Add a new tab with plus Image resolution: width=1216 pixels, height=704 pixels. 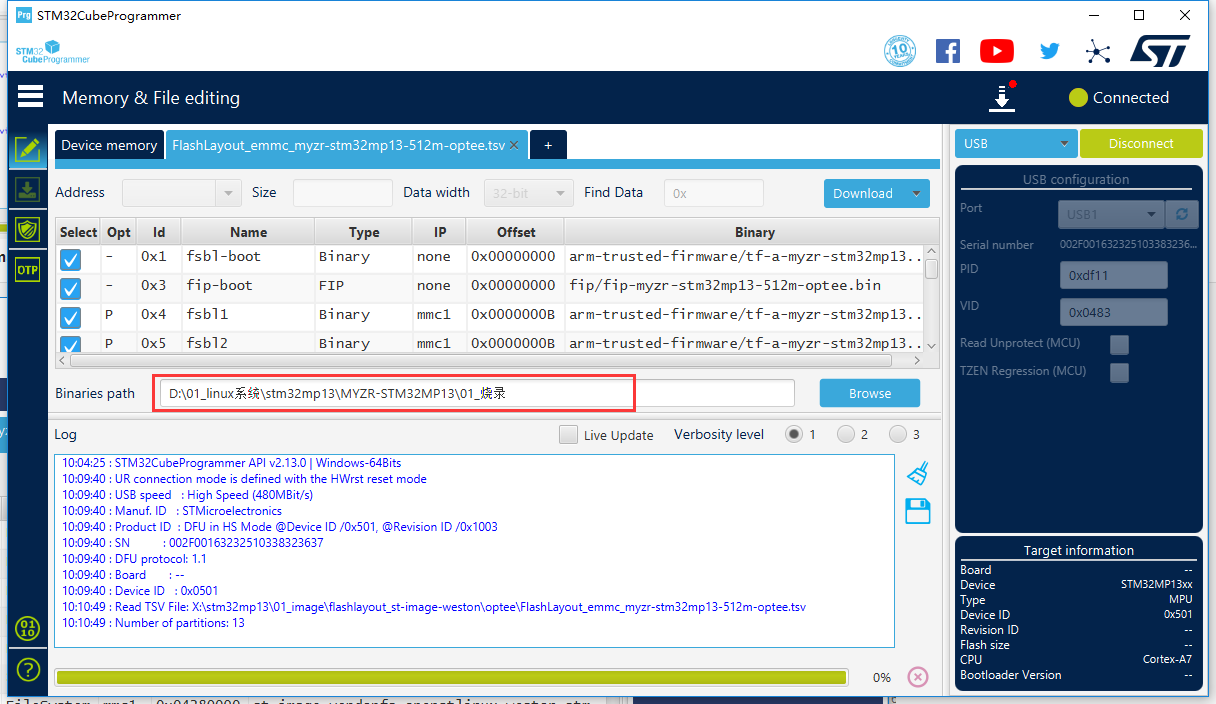(x=548, y=145)
